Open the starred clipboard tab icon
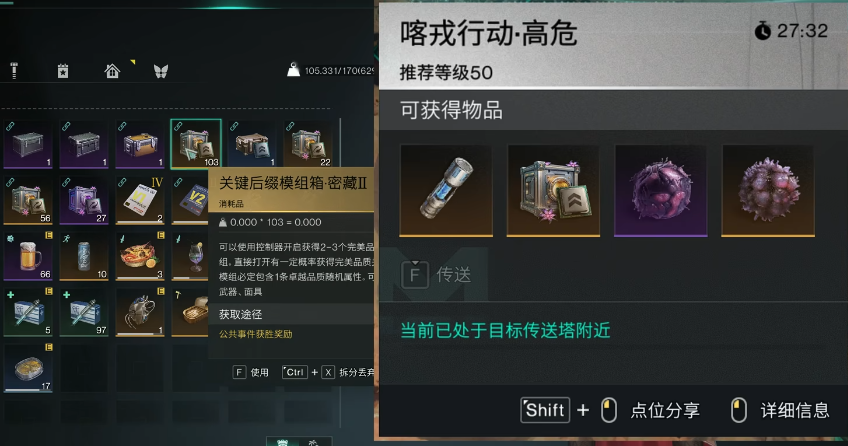The image size is (848, 446). (x=63, y=71)
